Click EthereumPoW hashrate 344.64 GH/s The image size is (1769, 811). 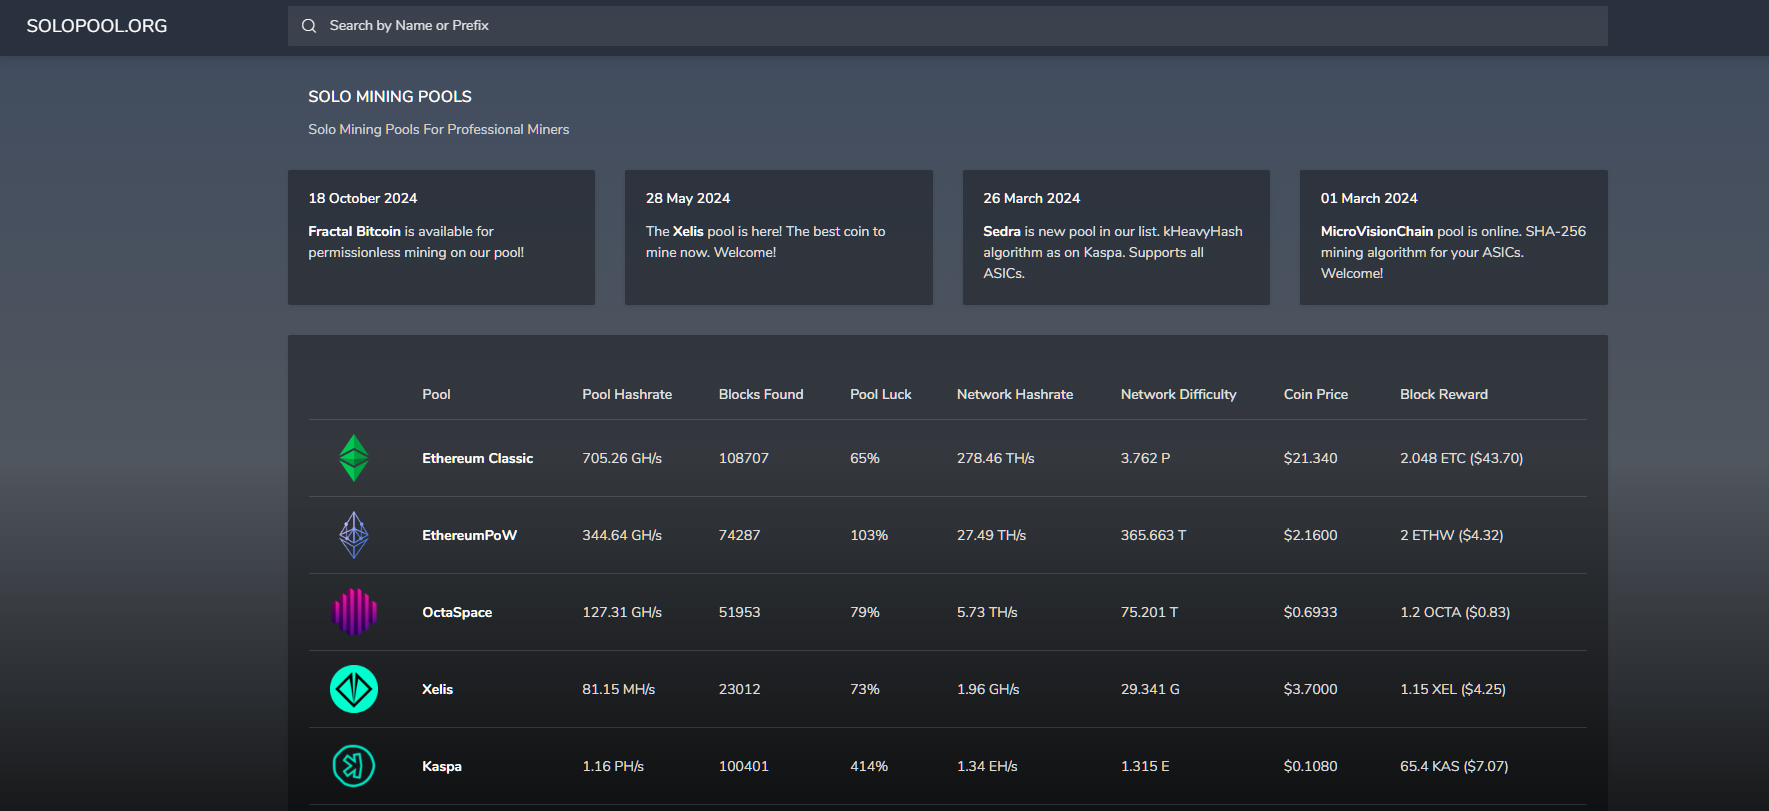622,535
